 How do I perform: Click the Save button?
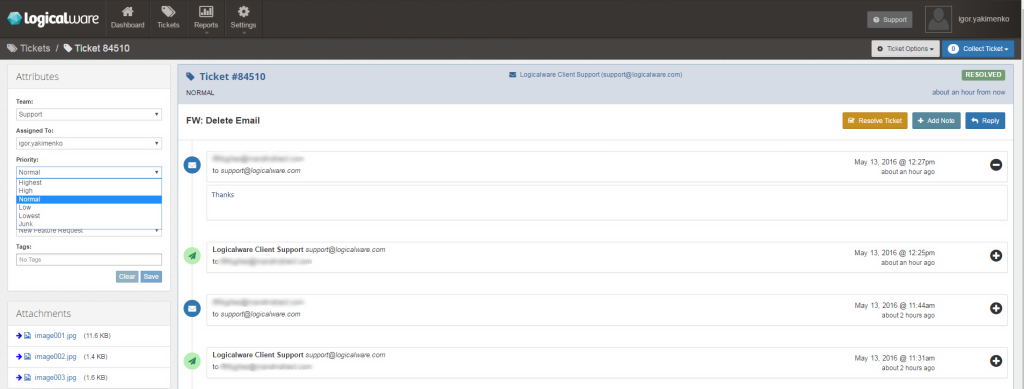click(152, 277)
